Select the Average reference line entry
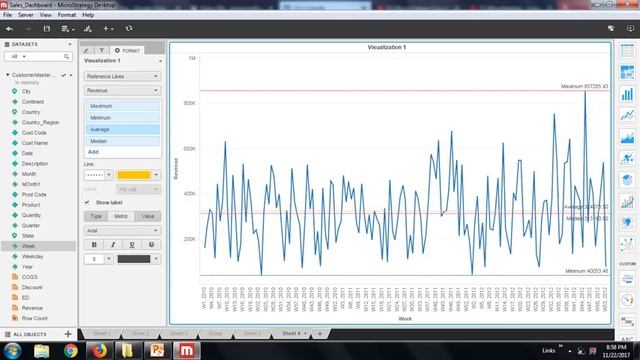Viewport: 640px width, 360px height. tap(123, 129)
